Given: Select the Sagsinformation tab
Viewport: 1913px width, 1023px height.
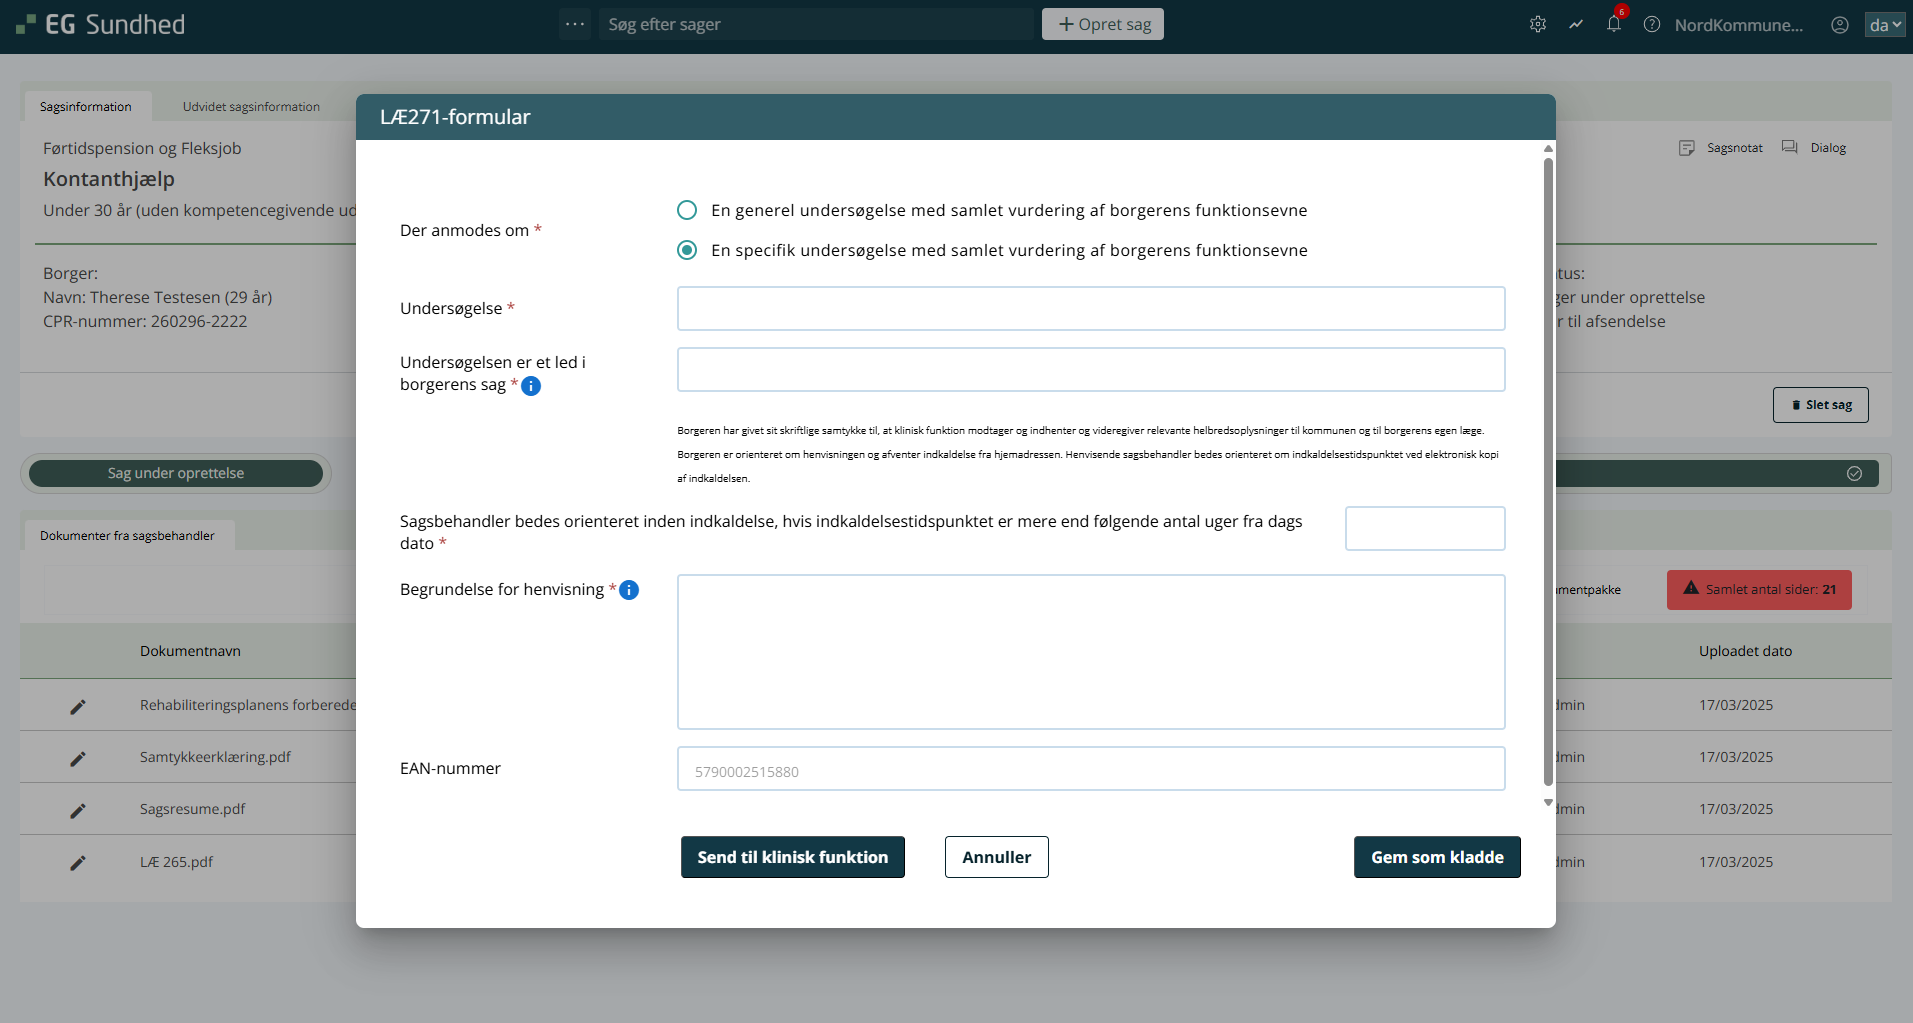Looking at the screenshot, I should point(86,107).
